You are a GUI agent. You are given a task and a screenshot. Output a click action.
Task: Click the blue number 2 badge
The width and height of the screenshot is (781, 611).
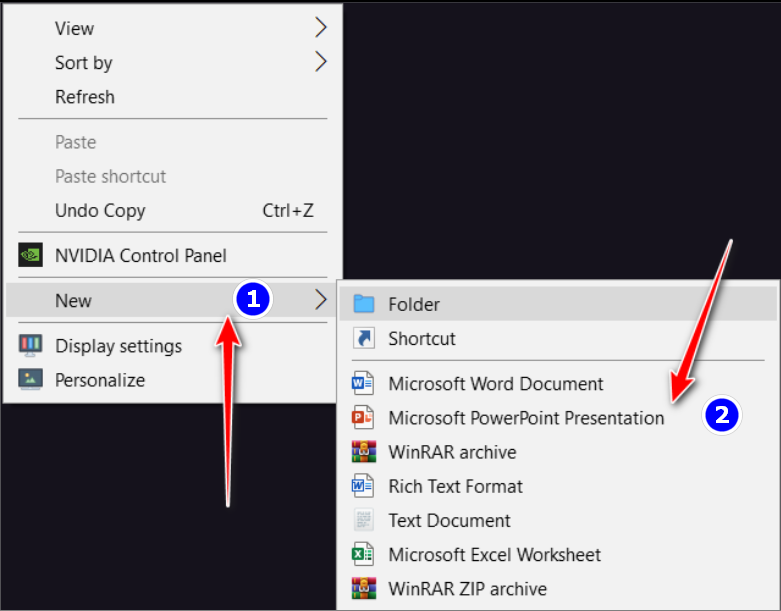coord(722,415)
